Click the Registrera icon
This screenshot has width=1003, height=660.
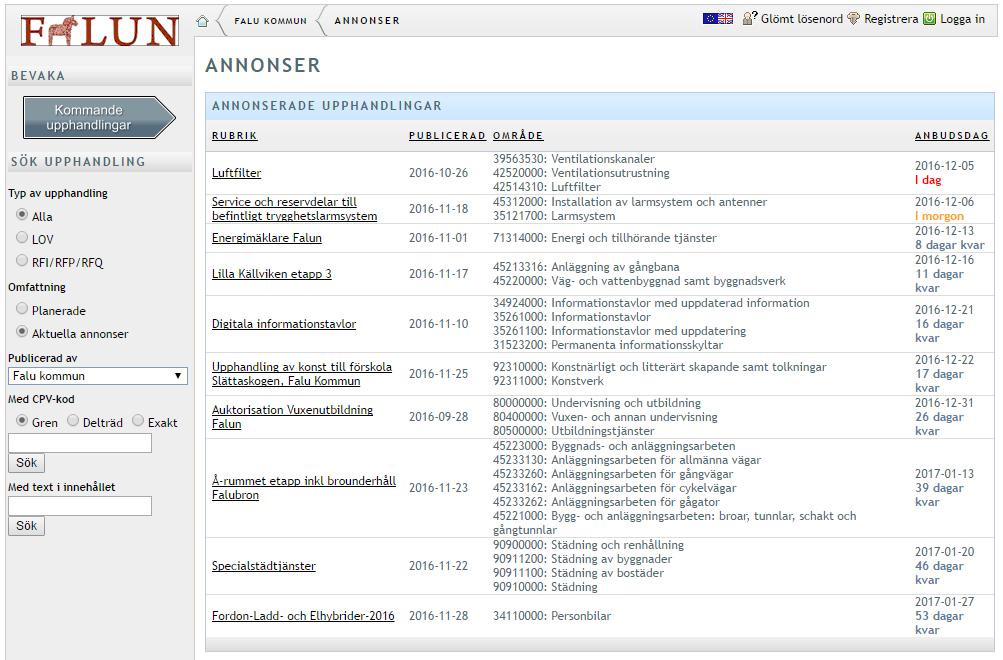(x=853, y=19)
